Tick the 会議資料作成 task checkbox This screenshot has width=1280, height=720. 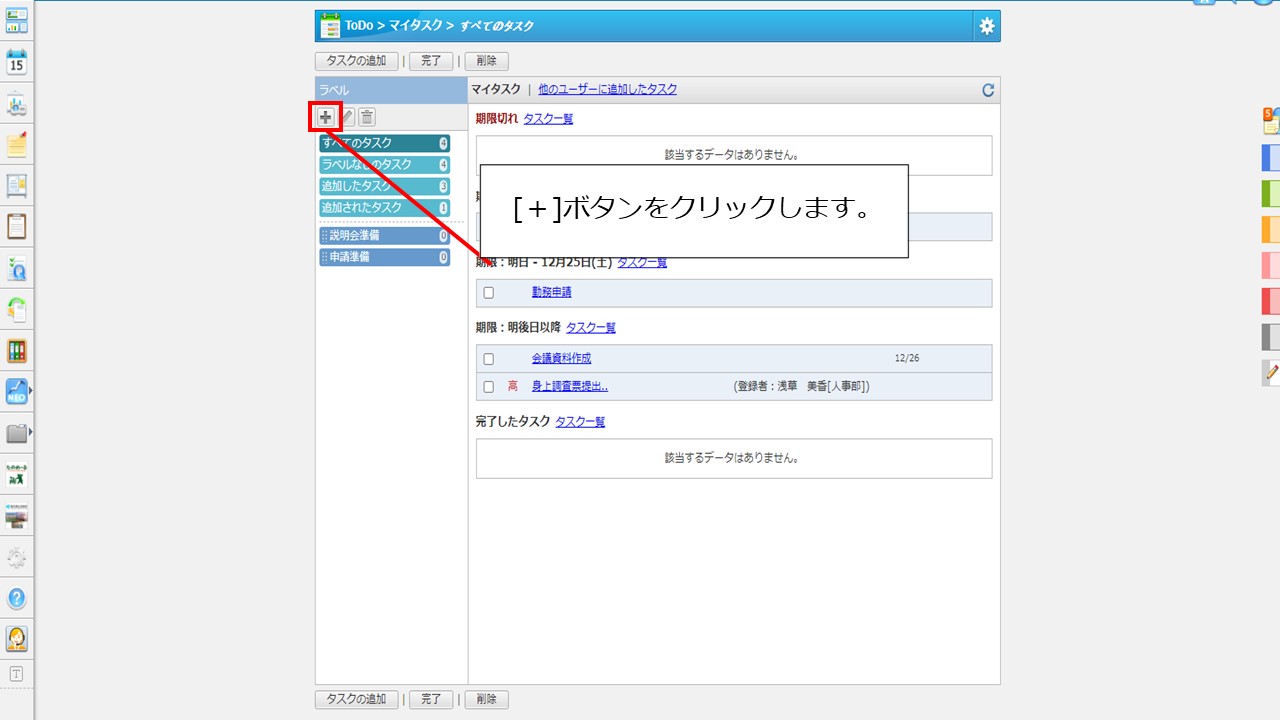point(489,359)
